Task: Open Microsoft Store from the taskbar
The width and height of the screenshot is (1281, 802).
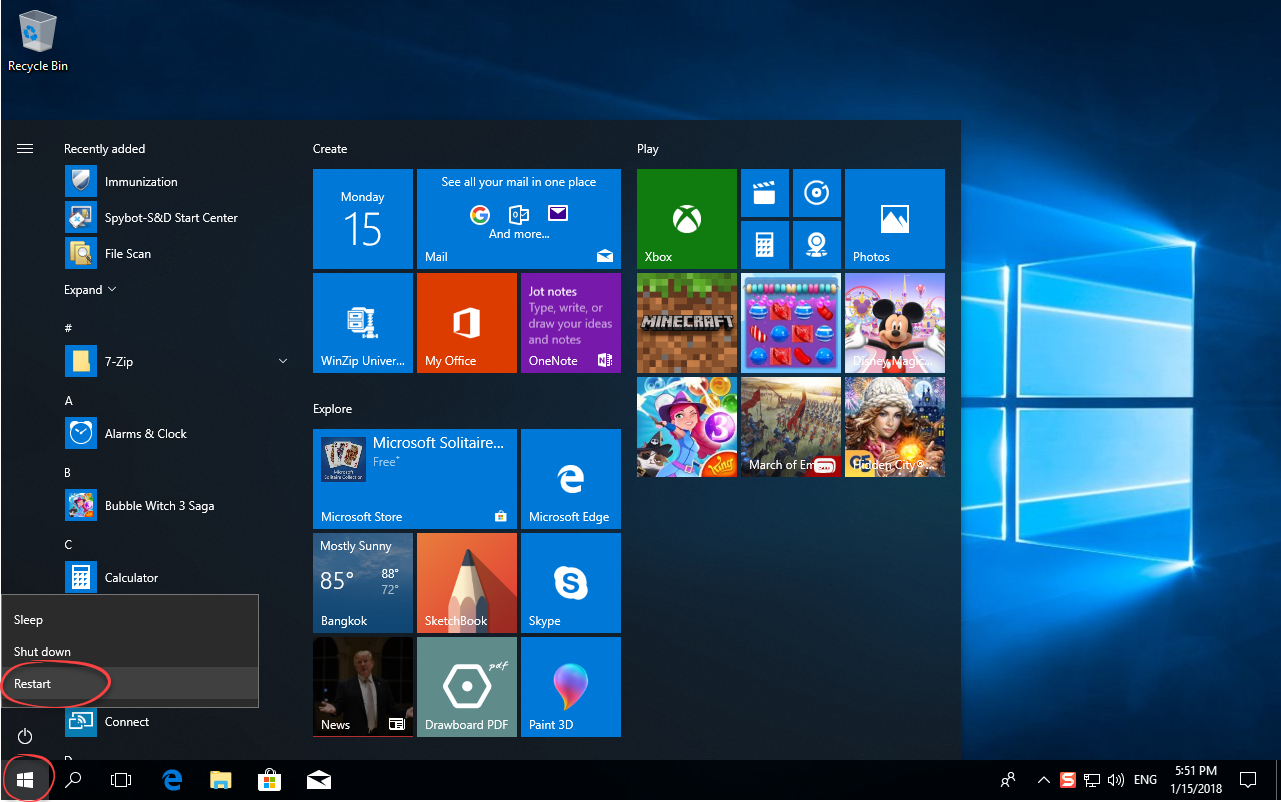Action: coord(270,780)
